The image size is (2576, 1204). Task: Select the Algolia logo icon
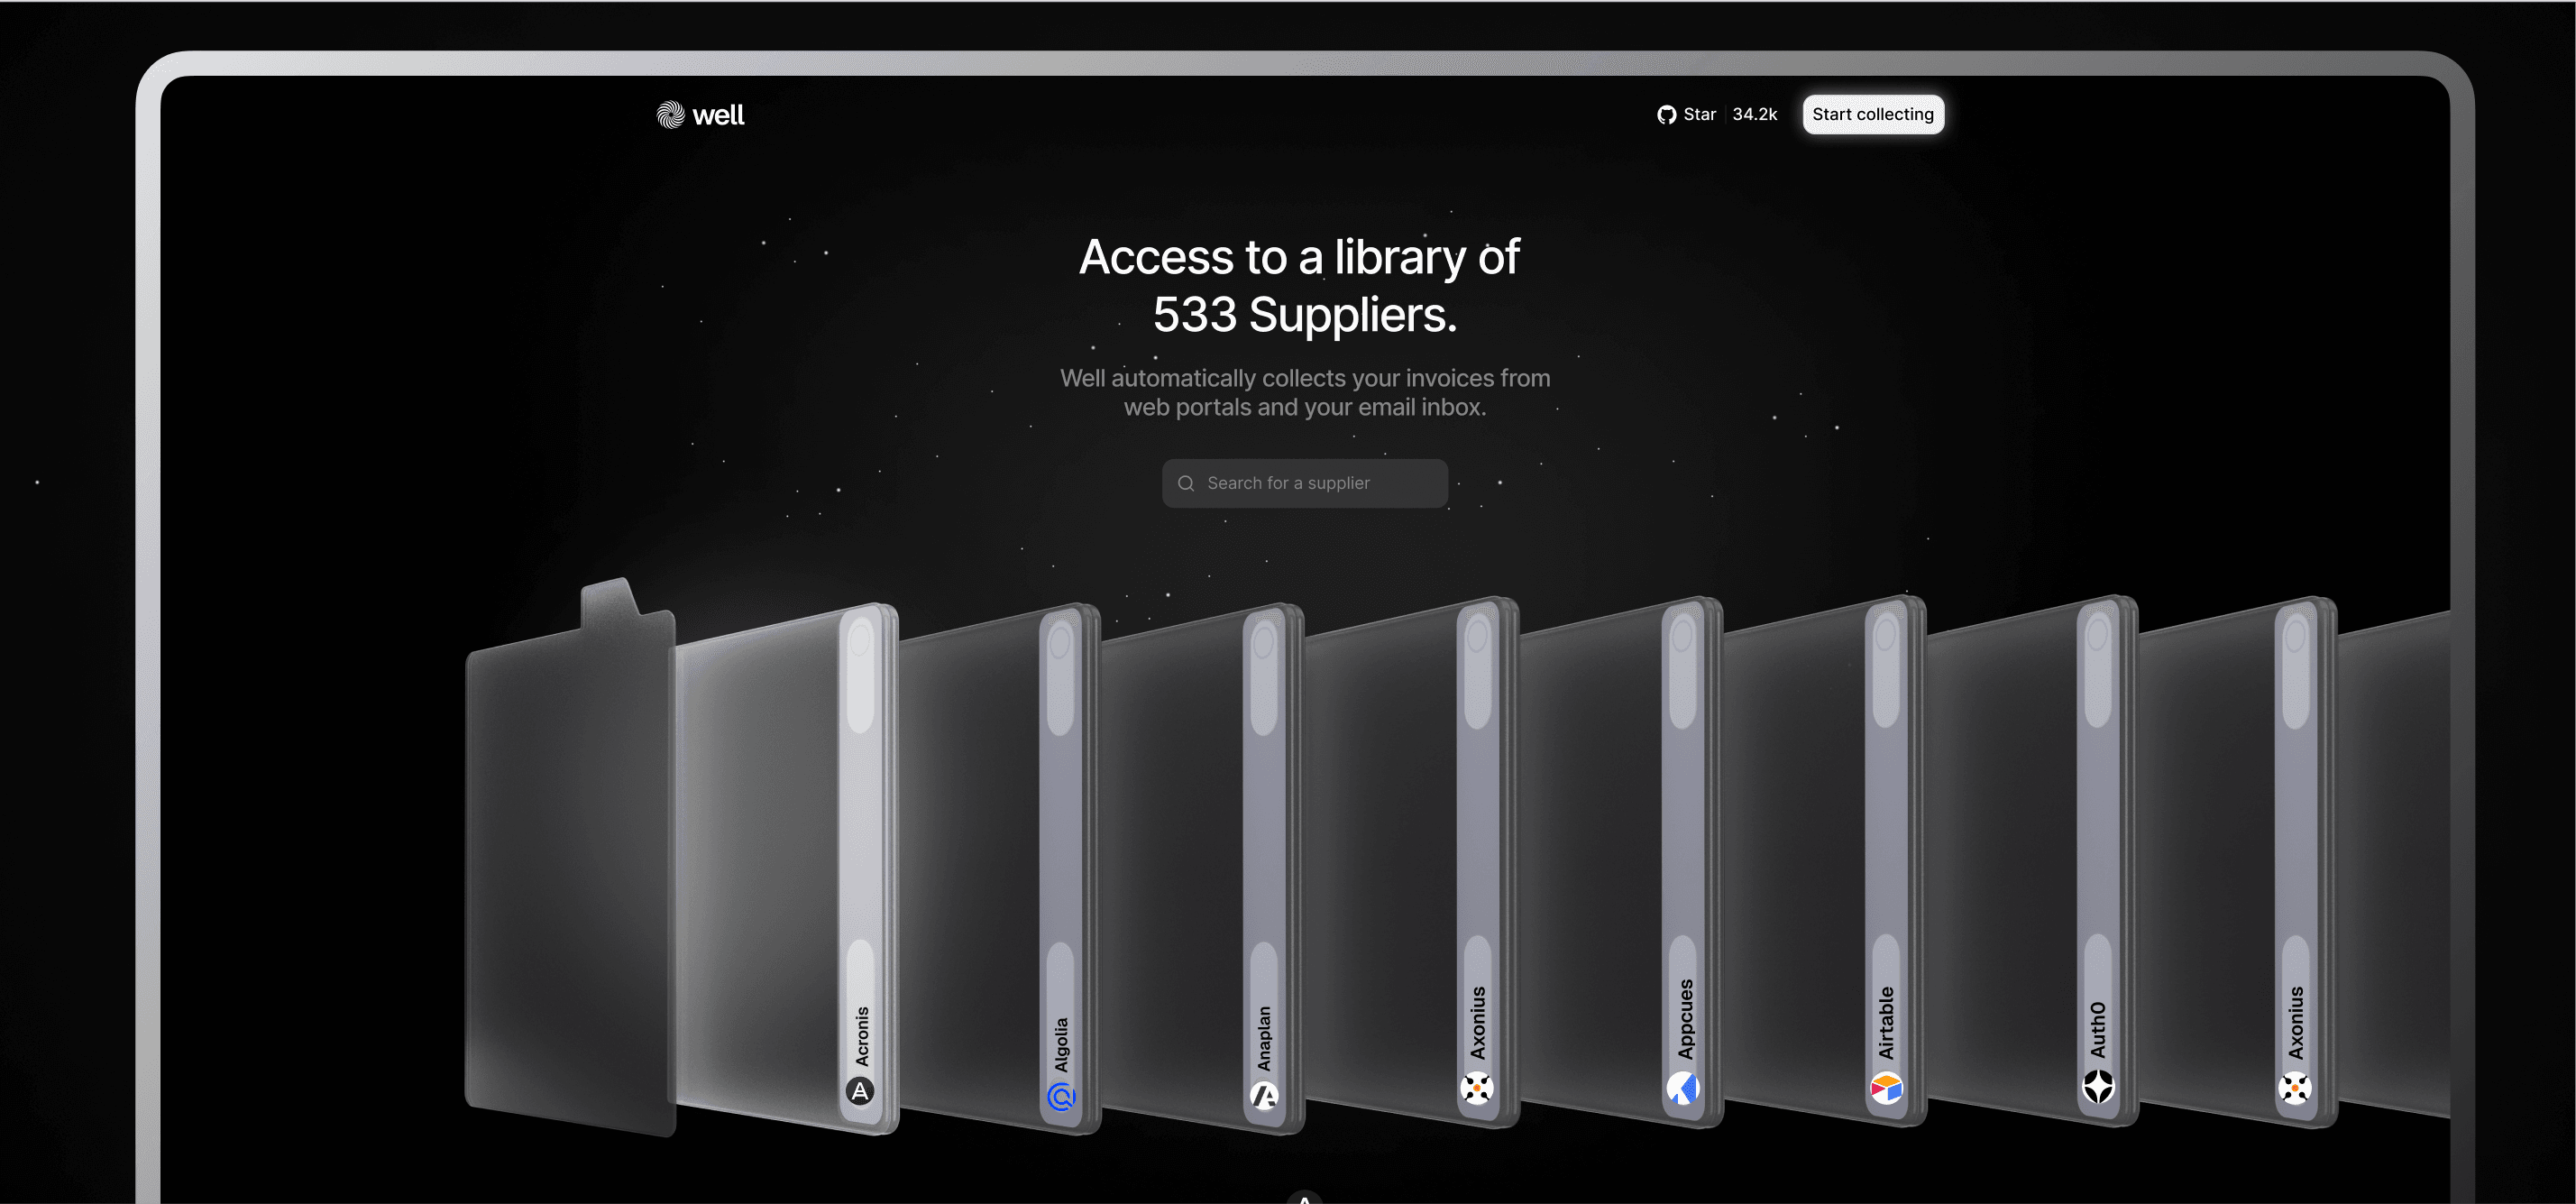click(1061, 1097)
